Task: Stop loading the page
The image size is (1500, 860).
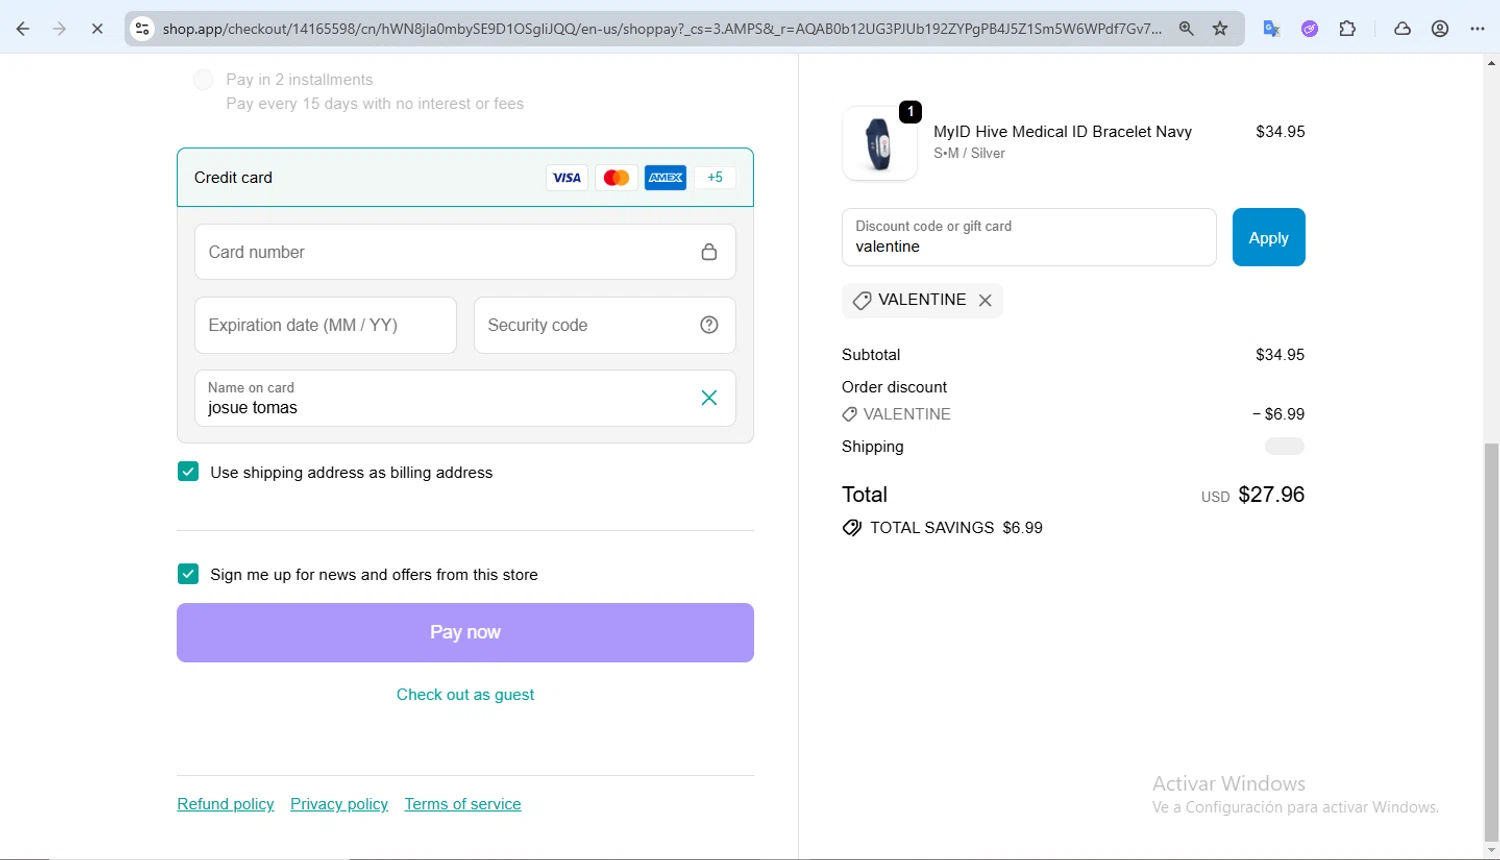Action: (97, 29)
